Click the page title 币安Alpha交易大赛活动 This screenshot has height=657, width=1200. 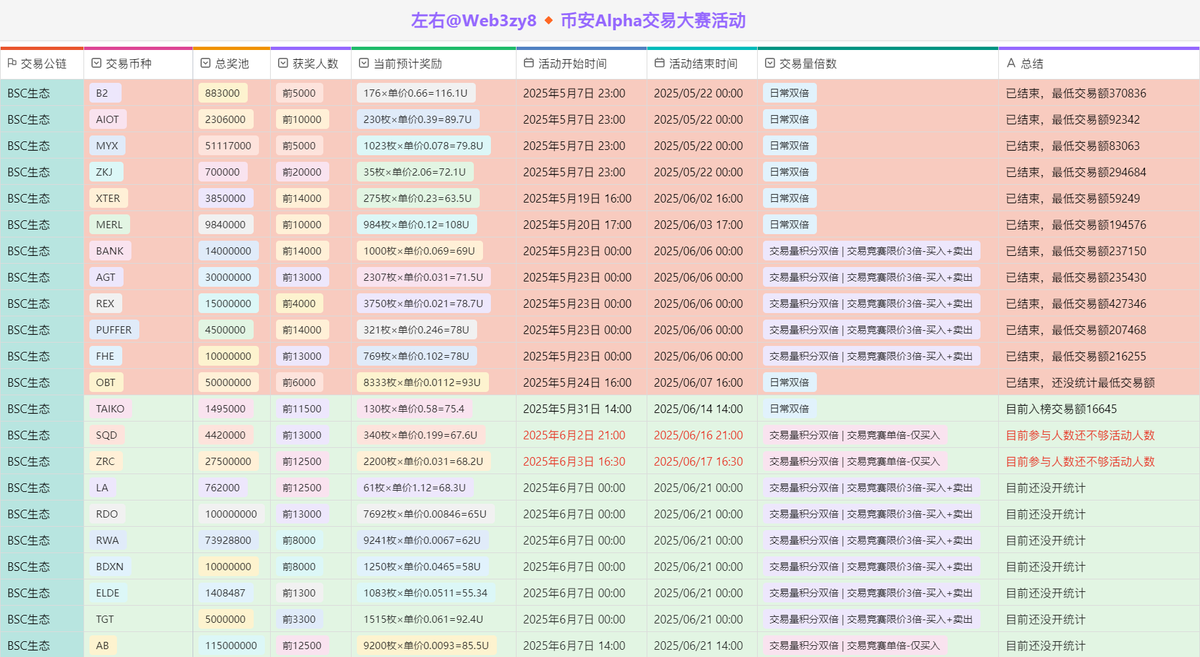(x=653, y=20)
